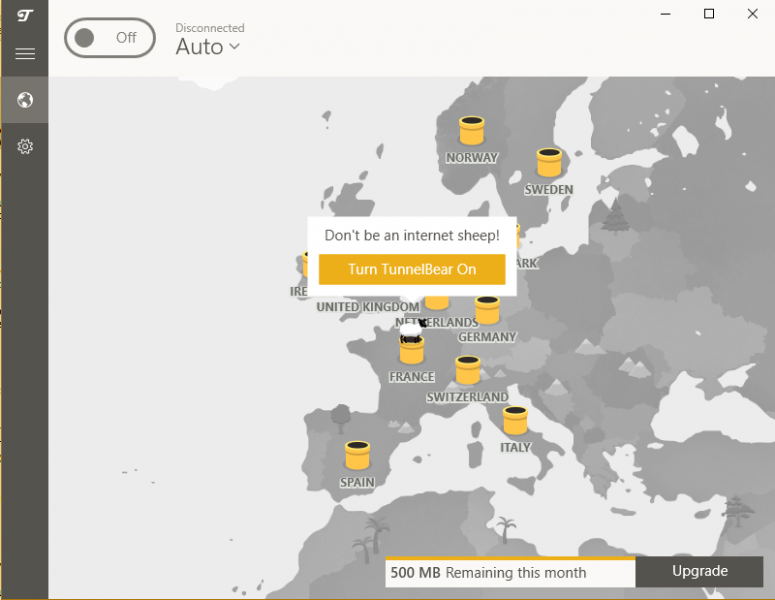Click the TunnelBear logo icon
The height and width of the screenshot is (600, 775).
coord(25,16)
